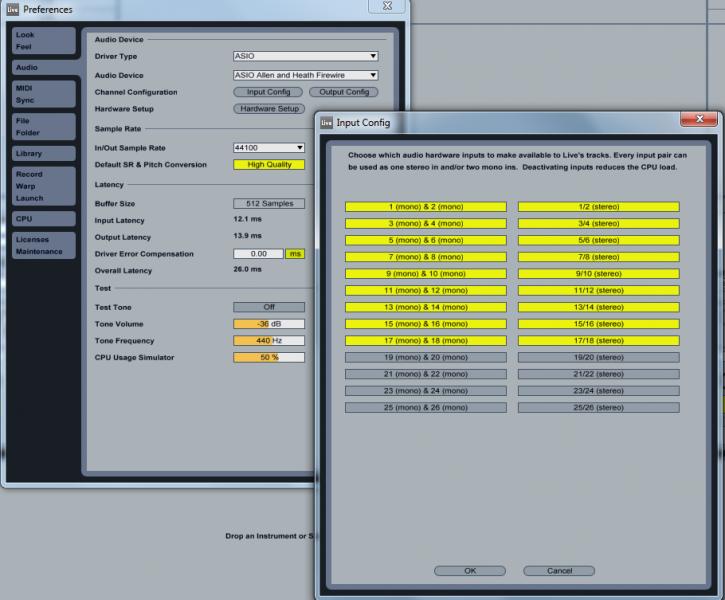
Task: Disable 9 (mono) & 10 (mono) inputs
Action: [x=426, y=274]
